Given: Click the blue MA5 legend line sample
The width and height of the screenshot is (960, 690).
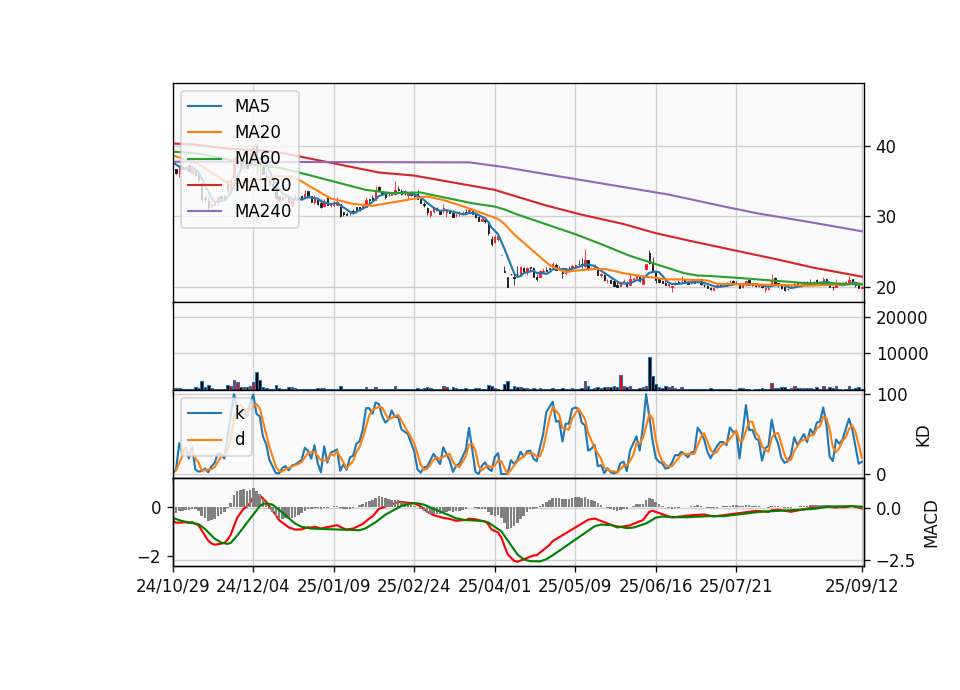Looking at the screenshot, I should 204,106.
